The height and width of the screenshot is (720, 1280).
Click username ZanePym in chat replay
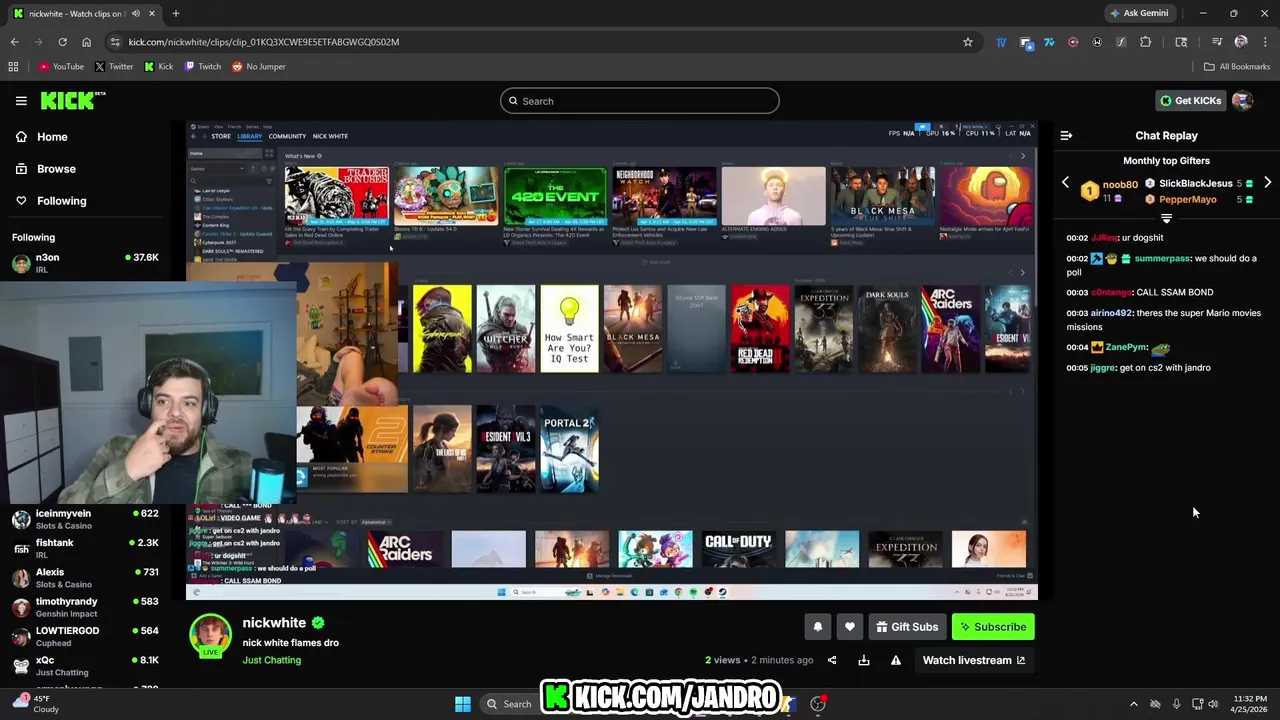point(1126,347)
